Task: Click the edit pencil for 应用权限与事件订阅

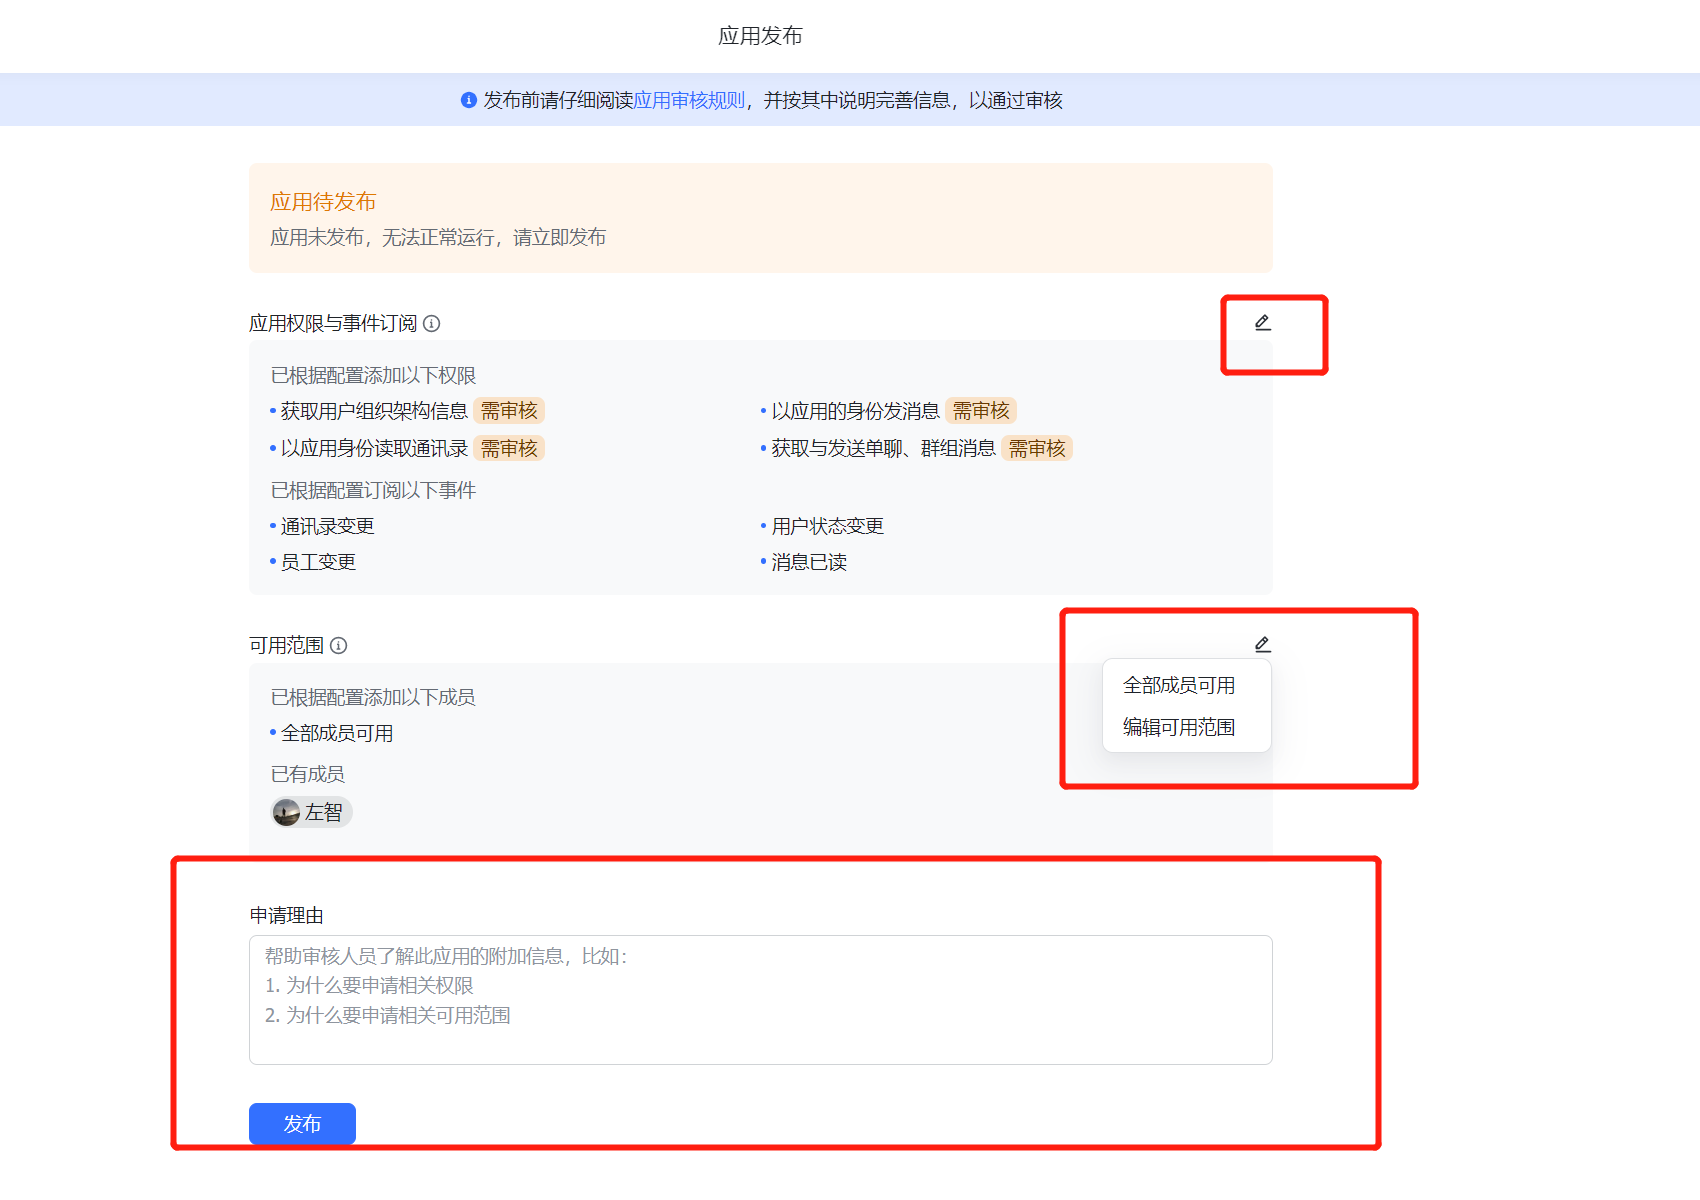Action: coord(1263,323)
